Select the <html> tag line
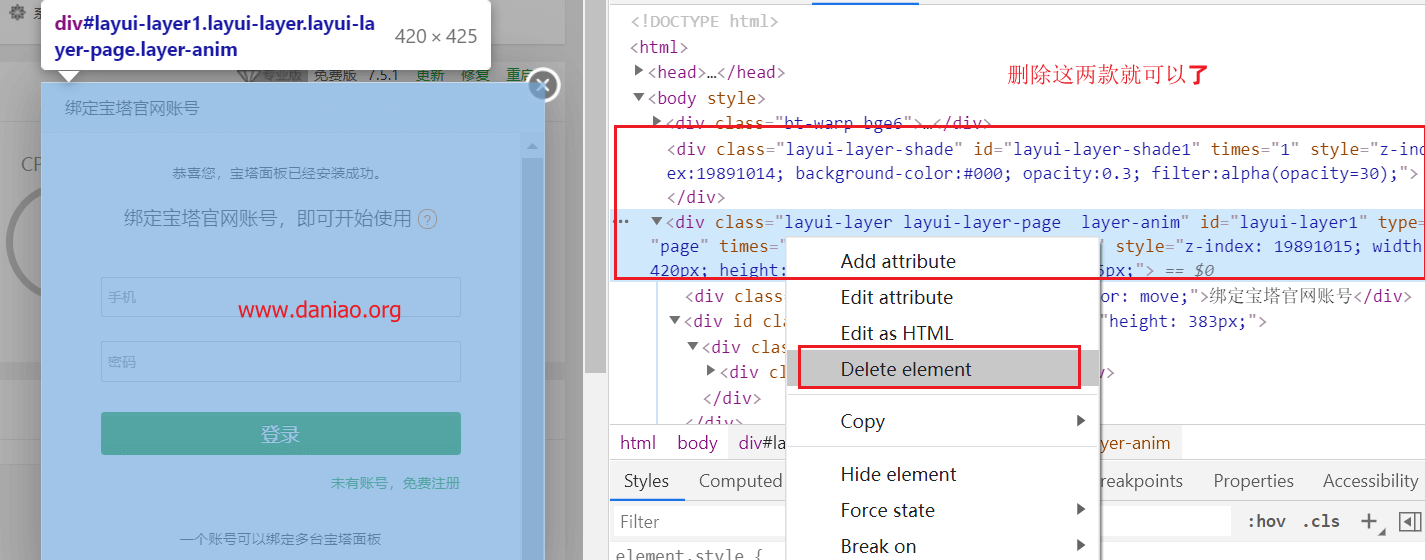 click(x=659, y=47)
